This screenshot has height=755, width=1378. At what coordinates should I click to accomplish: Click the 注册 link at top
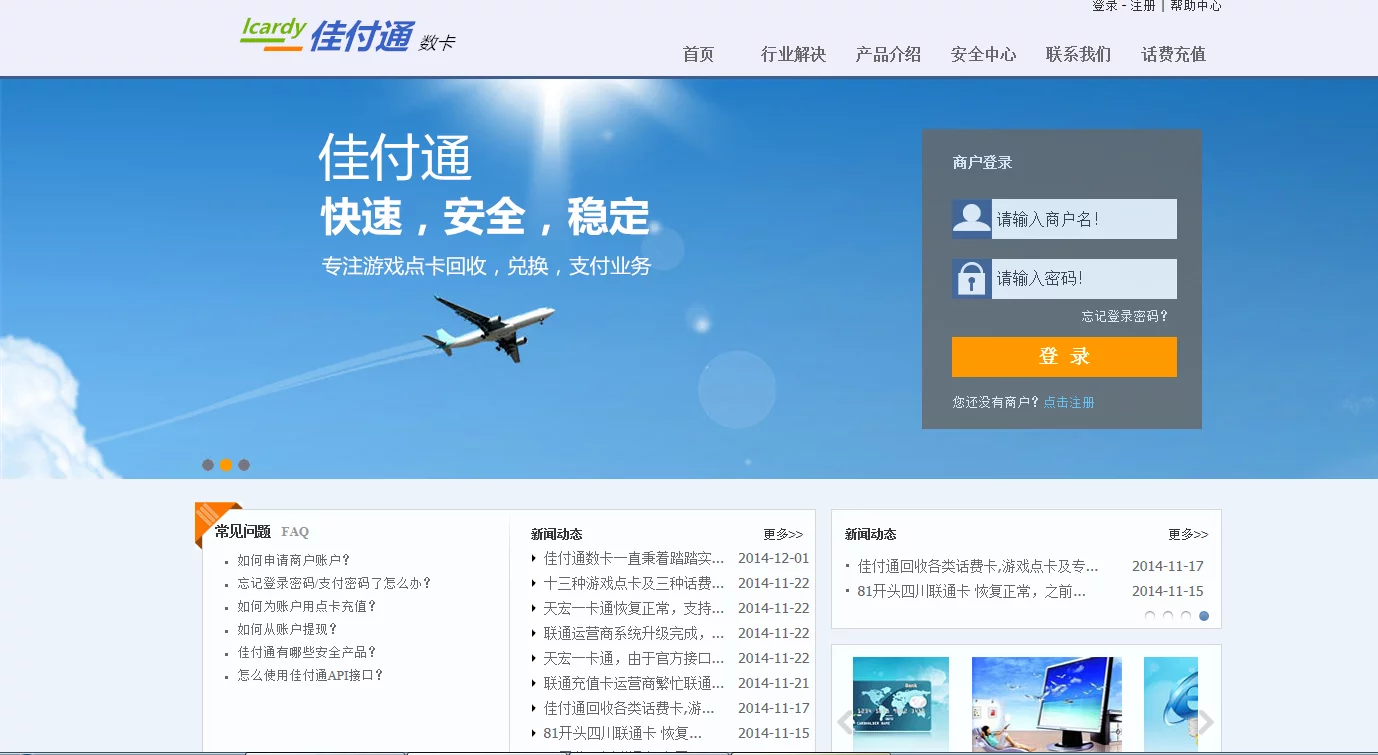(x=1143, y=5)
